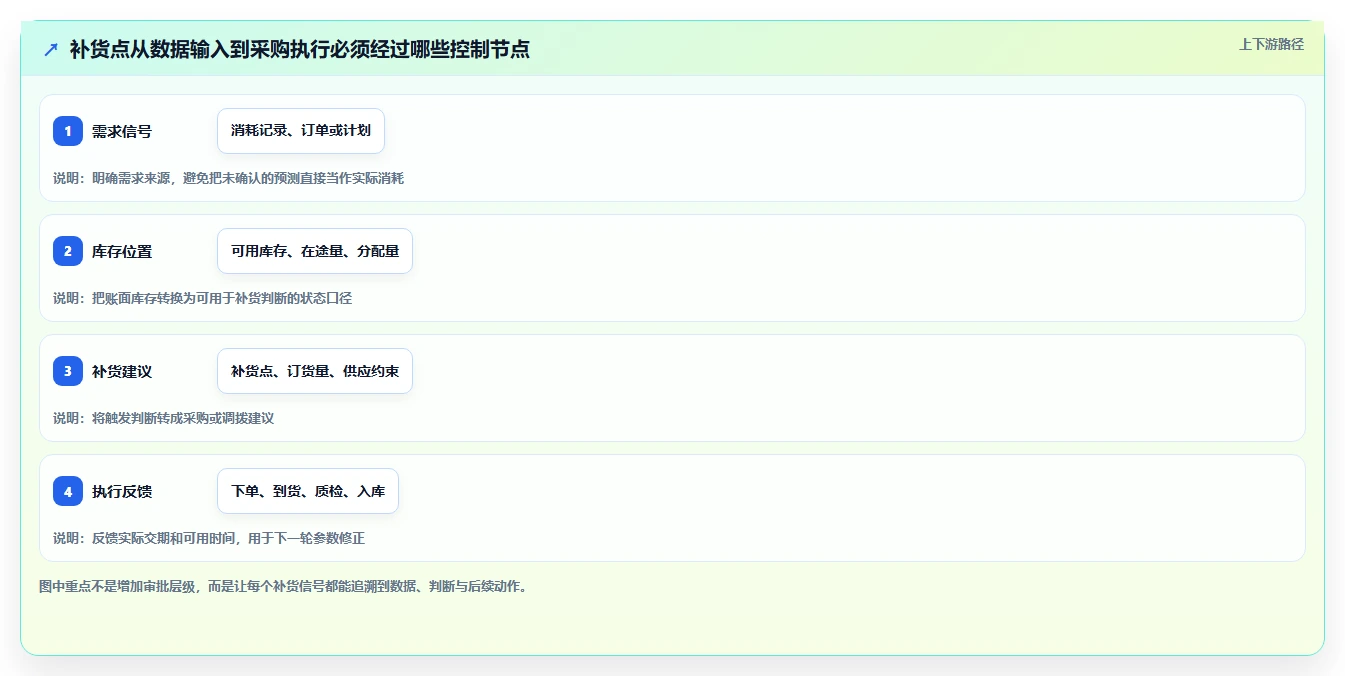Click the 需求信号 step title
Viewport: 1345px width, 676px height.
[122, 131]
